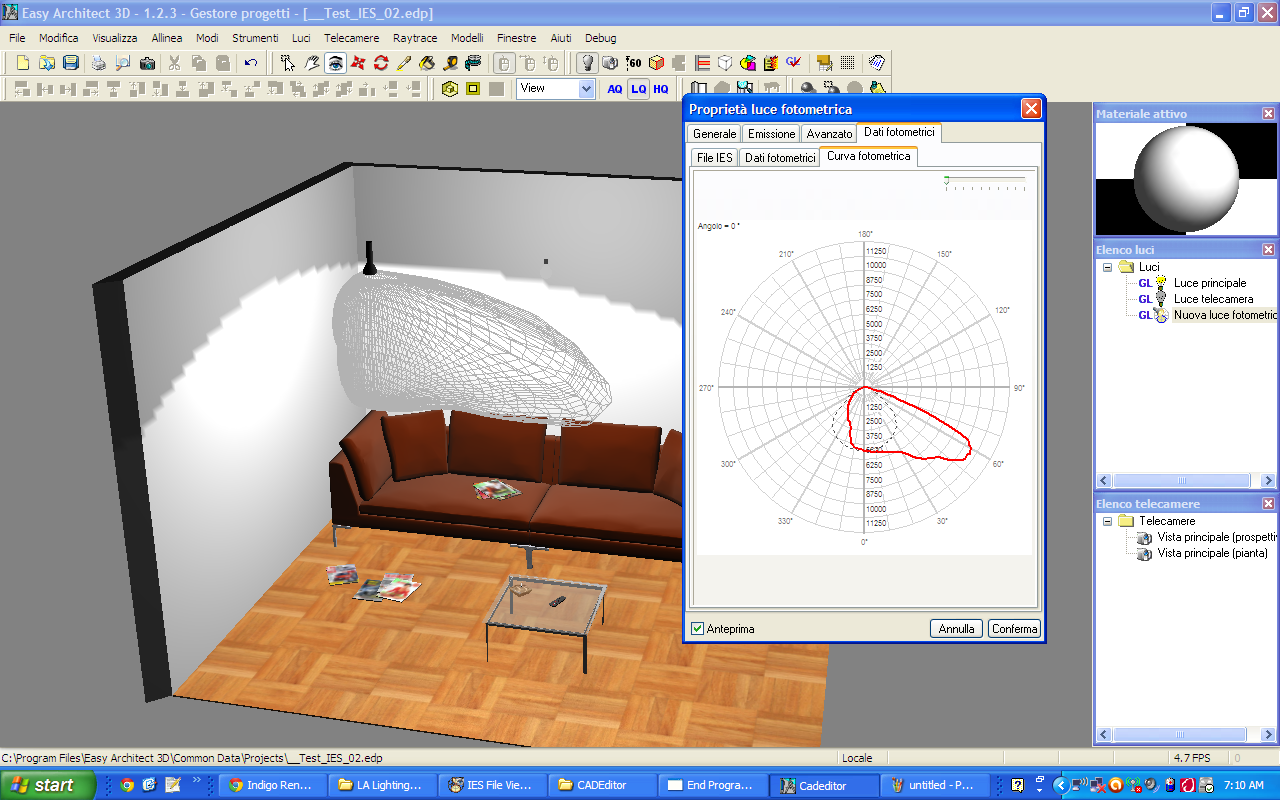Toggle the LQ quality button

[638, 89]
